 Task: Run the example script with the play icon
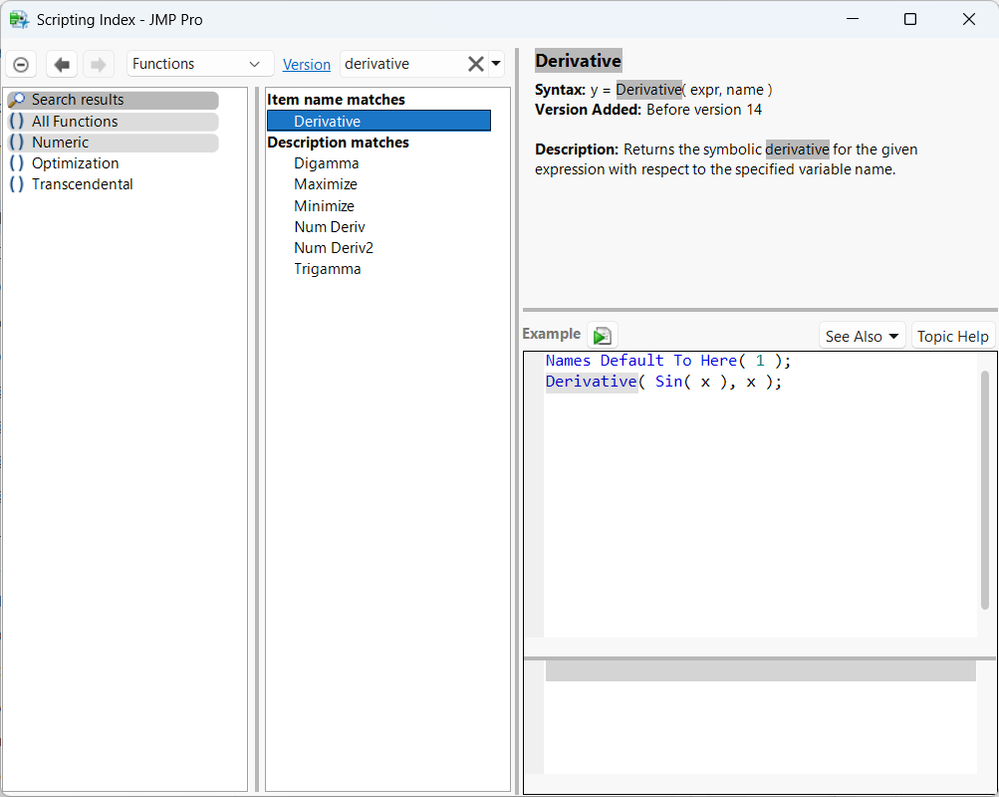pos(602,335)
